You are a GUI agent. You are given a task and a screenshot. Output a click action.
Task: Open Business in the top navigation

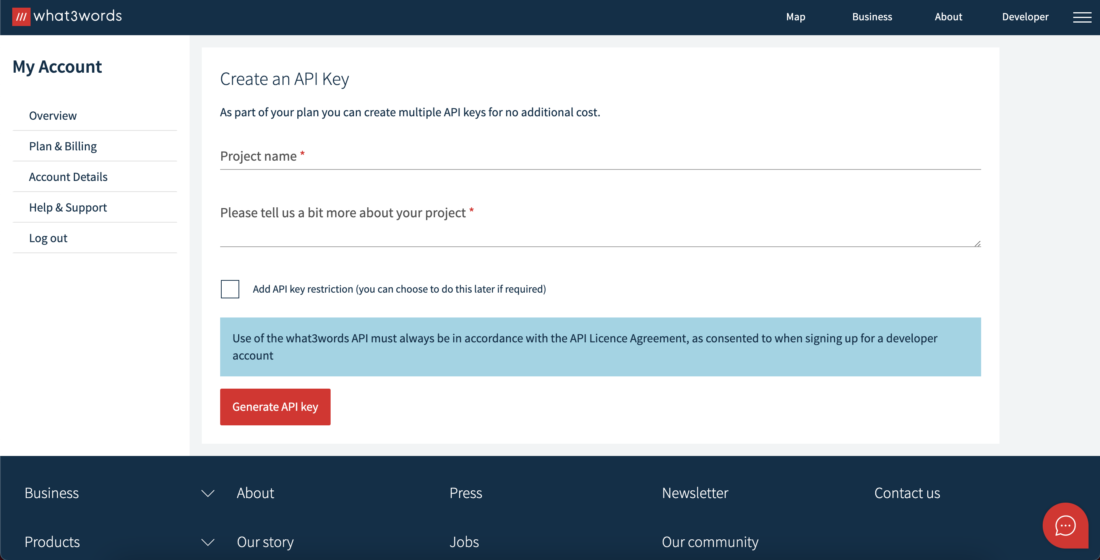(x=872, y=17)
